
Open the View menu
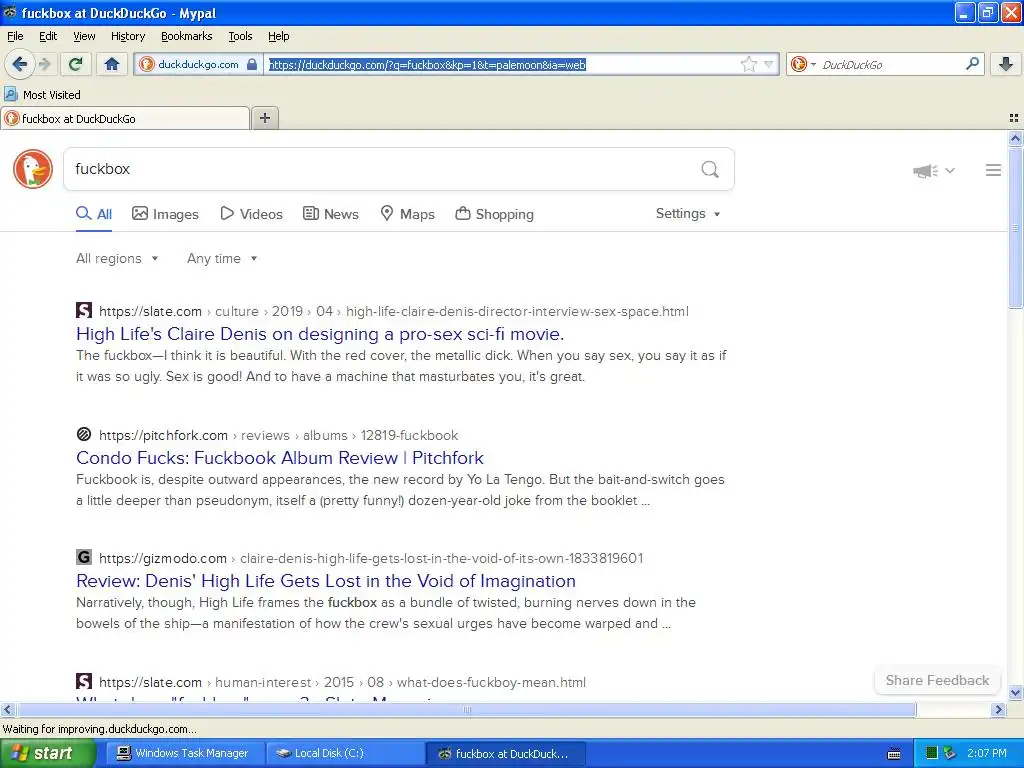click(x=84, y=36)
